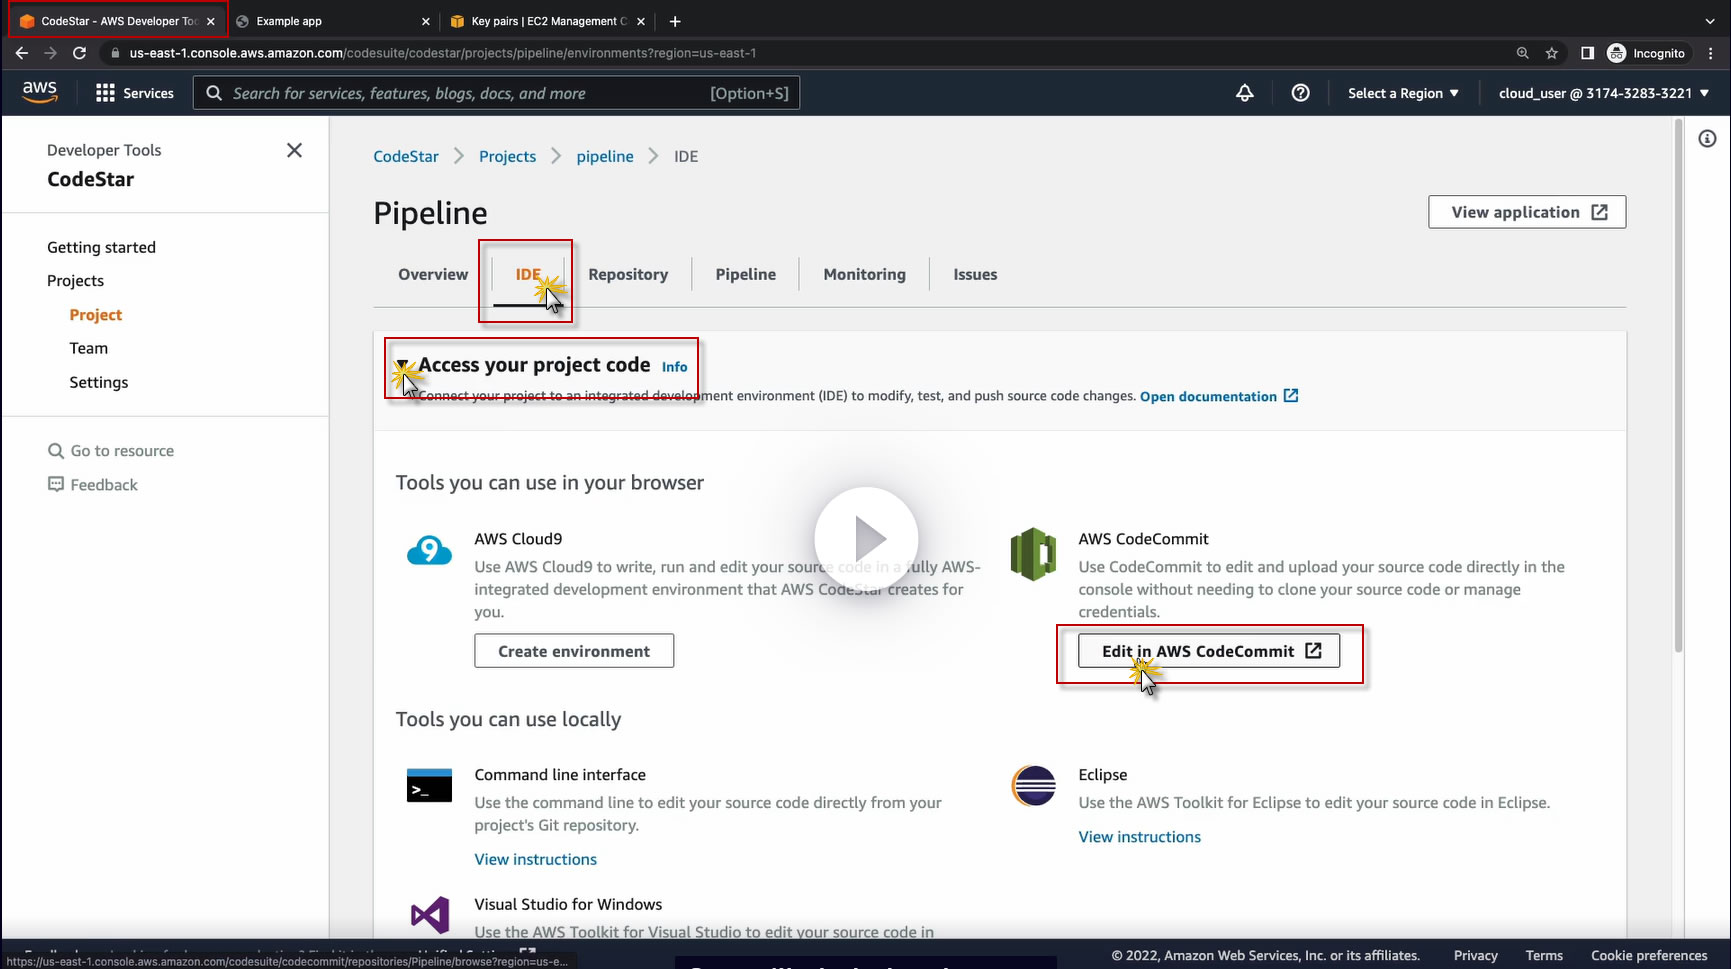This screenshot has width=1731, height=969.
Task: Reload the browser page
Action: pos(80,53)
